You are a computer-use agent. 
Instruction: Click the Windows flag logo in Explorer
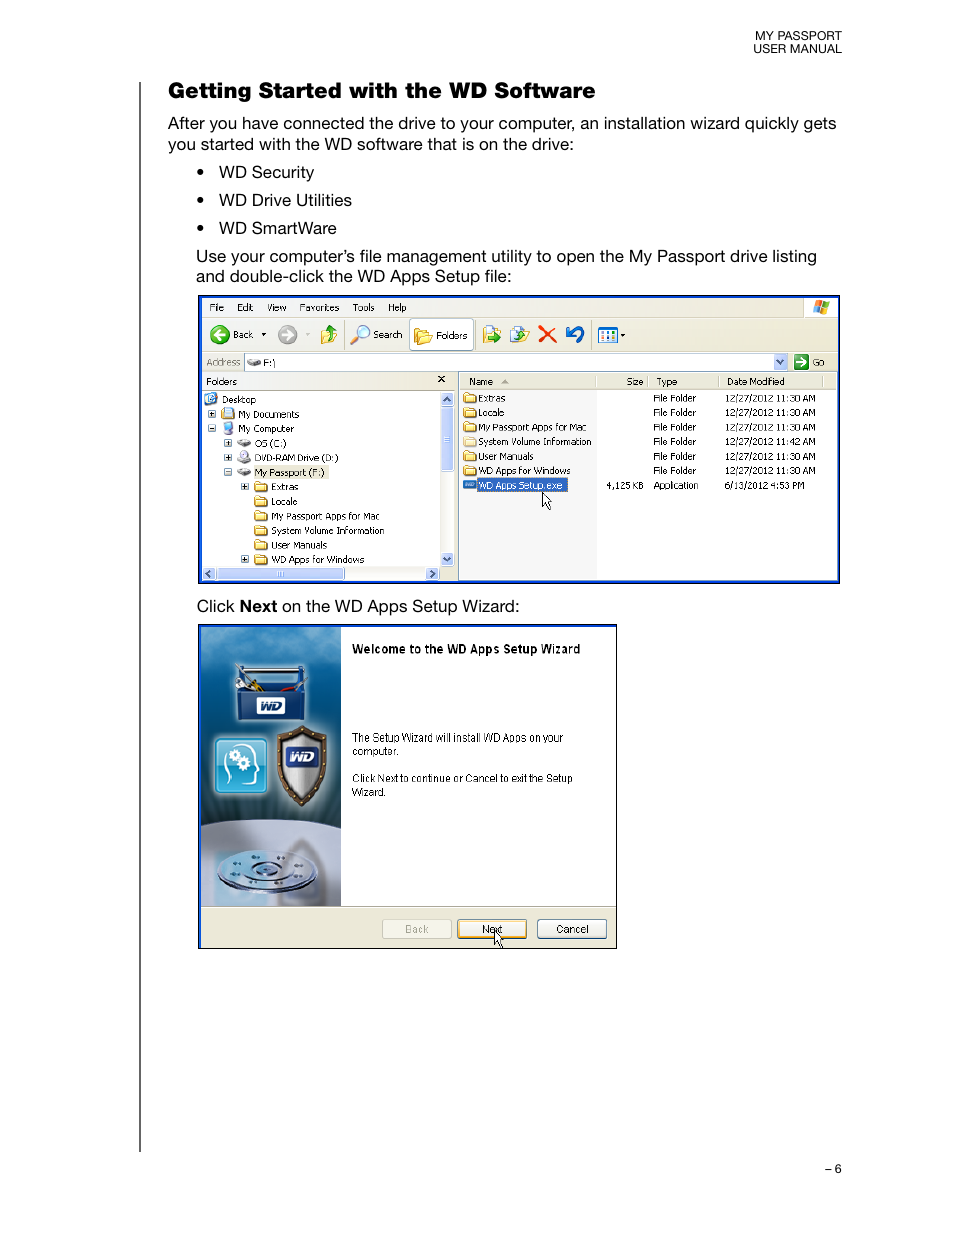(x=821, y=307)
